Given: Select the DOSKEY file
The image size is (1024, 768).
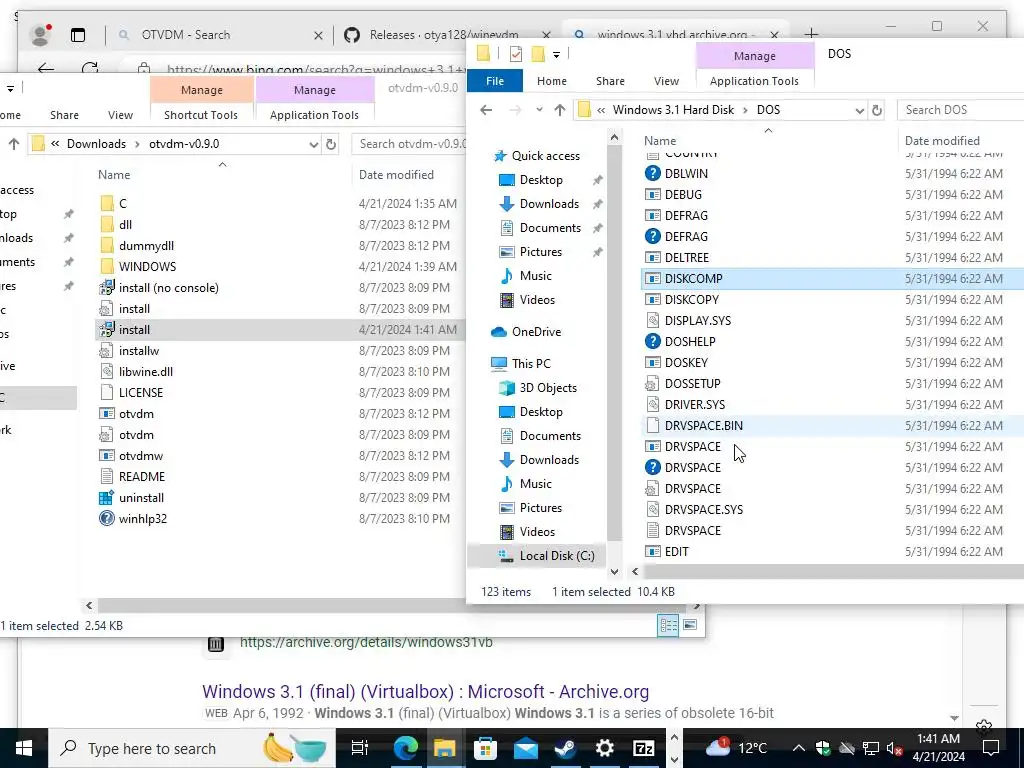Looking at the screenshot, I should [x=686, y=362].
